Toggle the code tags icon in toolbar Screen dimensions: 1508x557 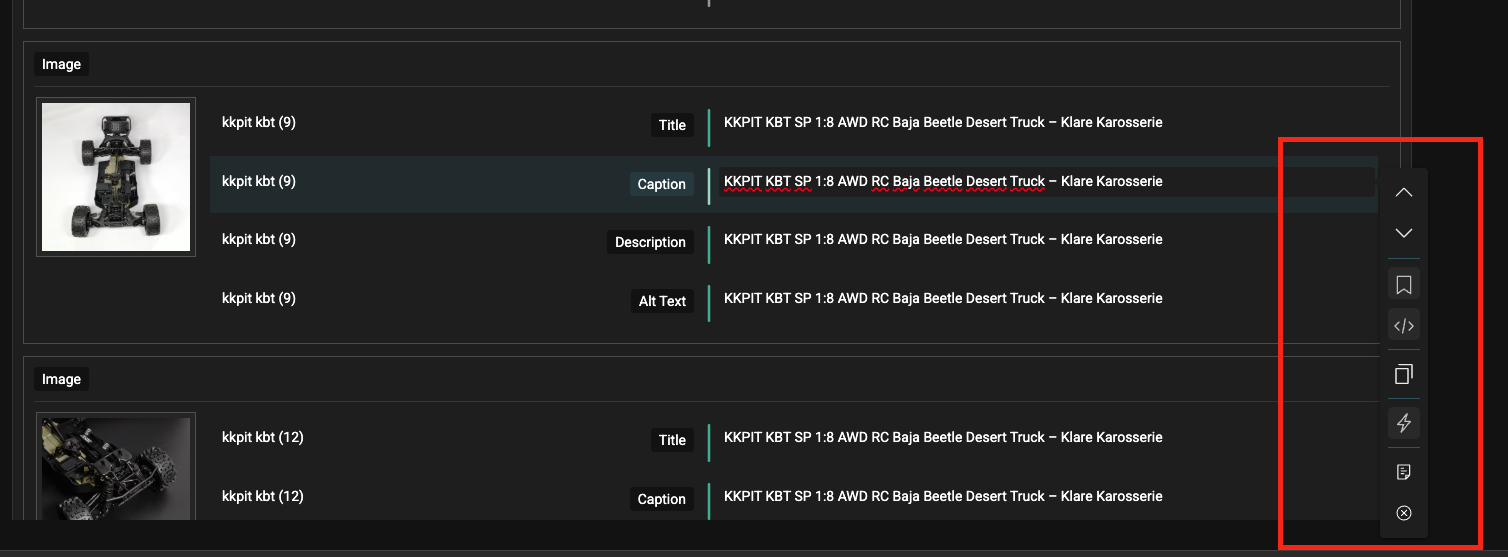(1403, 326)
